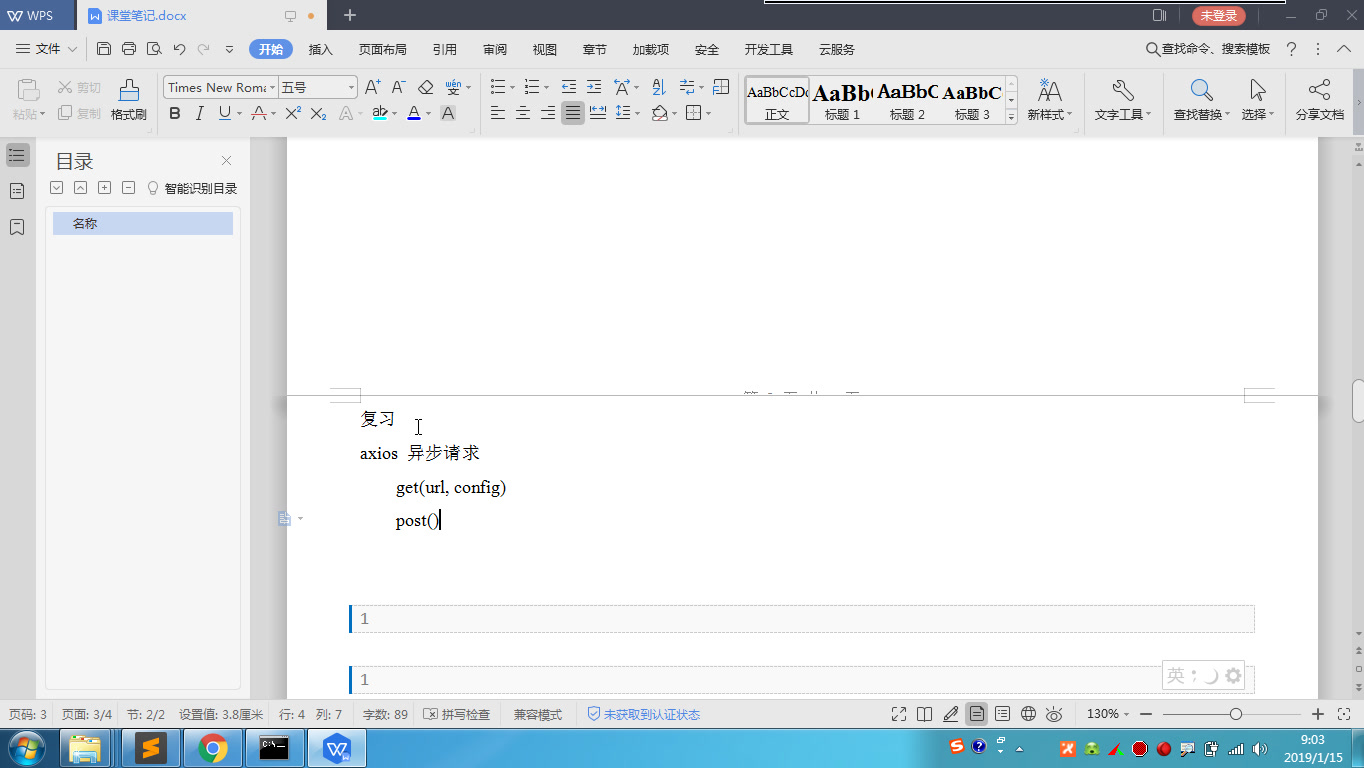Align text right

click(548, 114)
